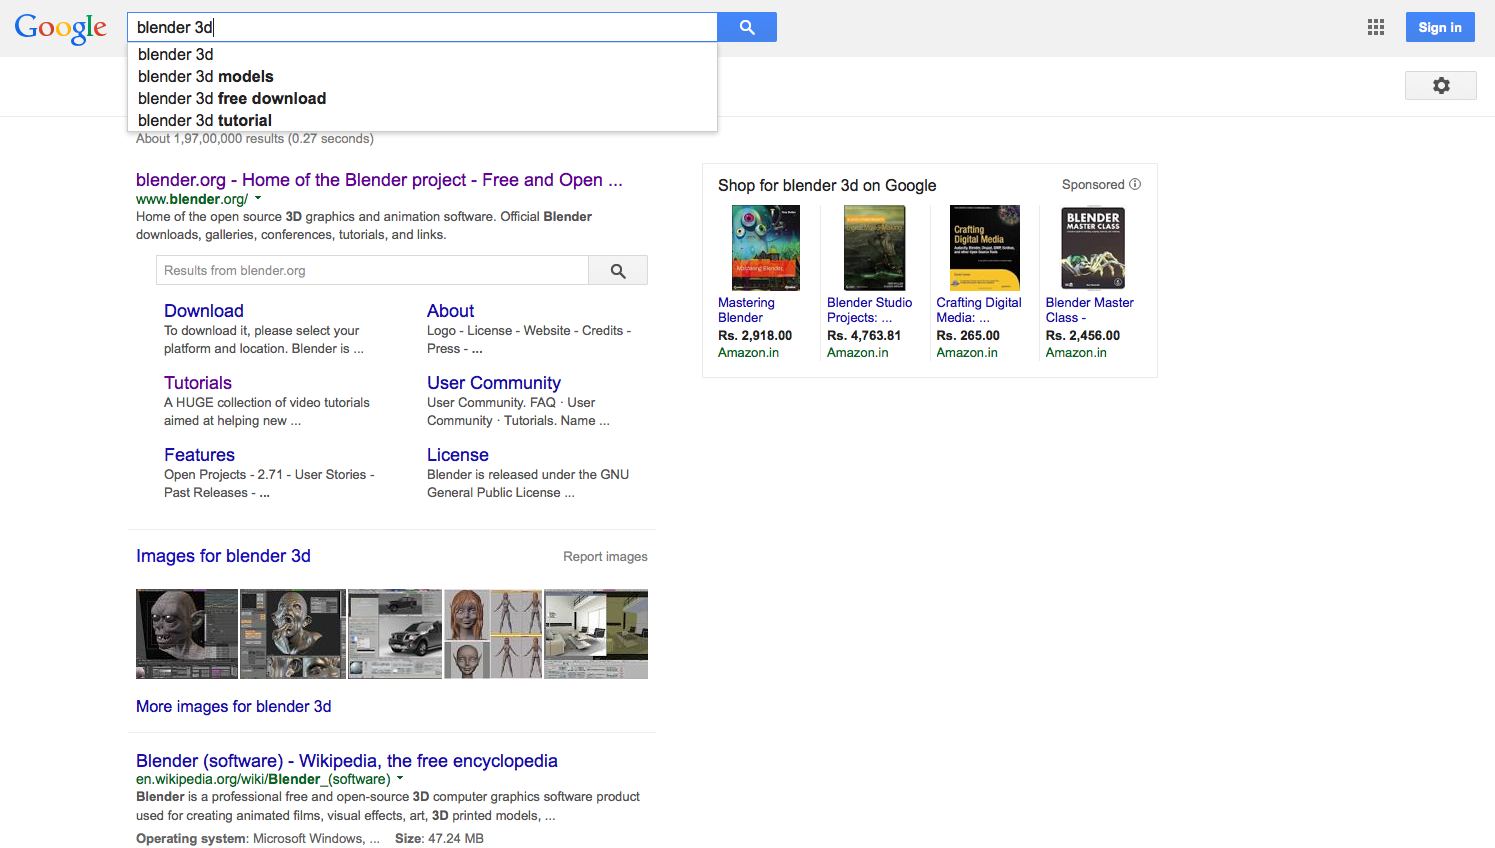Open the Blender Master Class book cover

tap(1093, 248)
